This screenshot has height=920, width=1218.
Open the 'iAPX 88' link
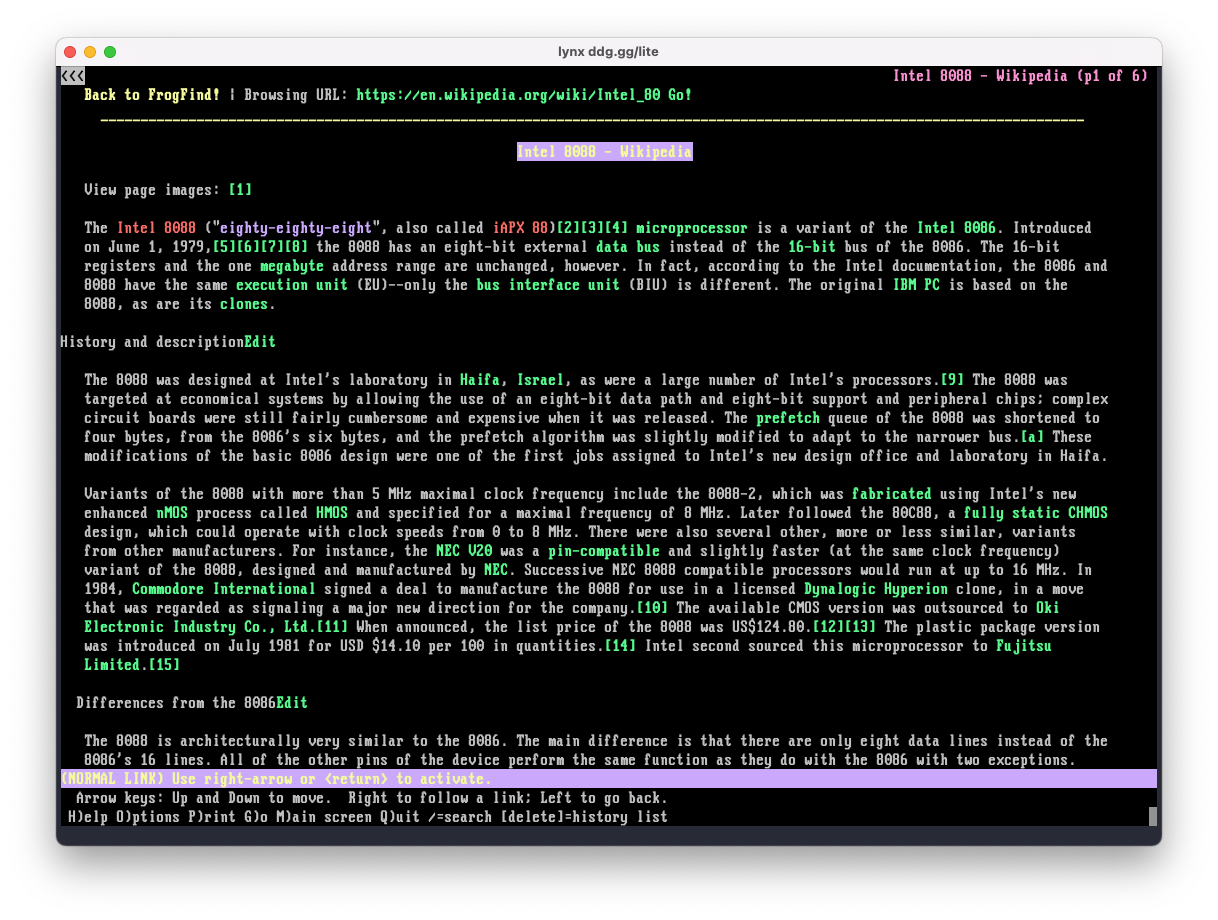[520, 228]
